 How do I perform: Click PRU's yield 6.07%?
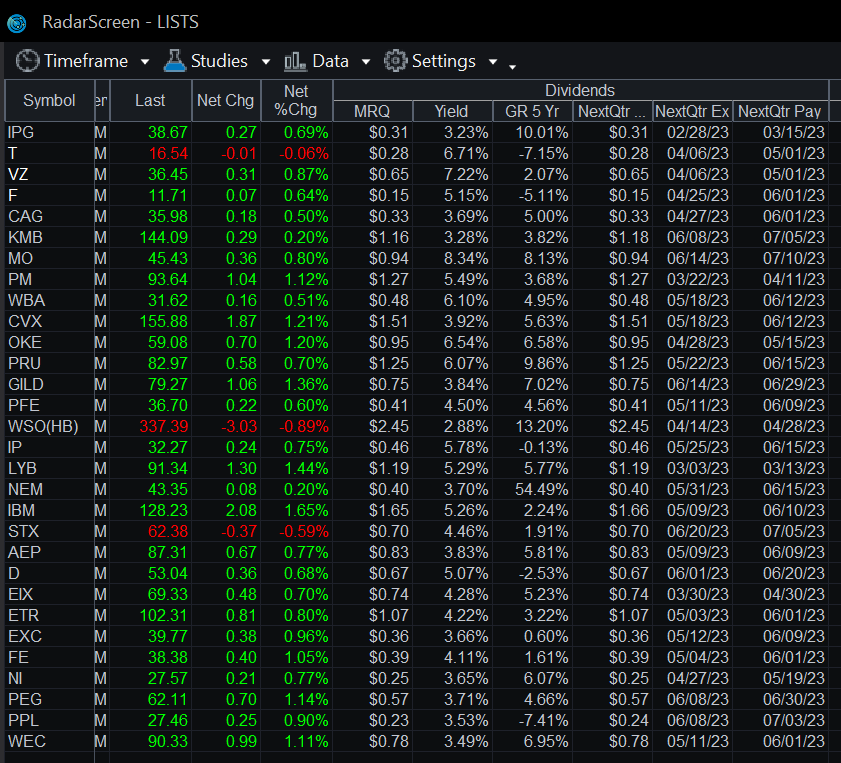[466, 363]
